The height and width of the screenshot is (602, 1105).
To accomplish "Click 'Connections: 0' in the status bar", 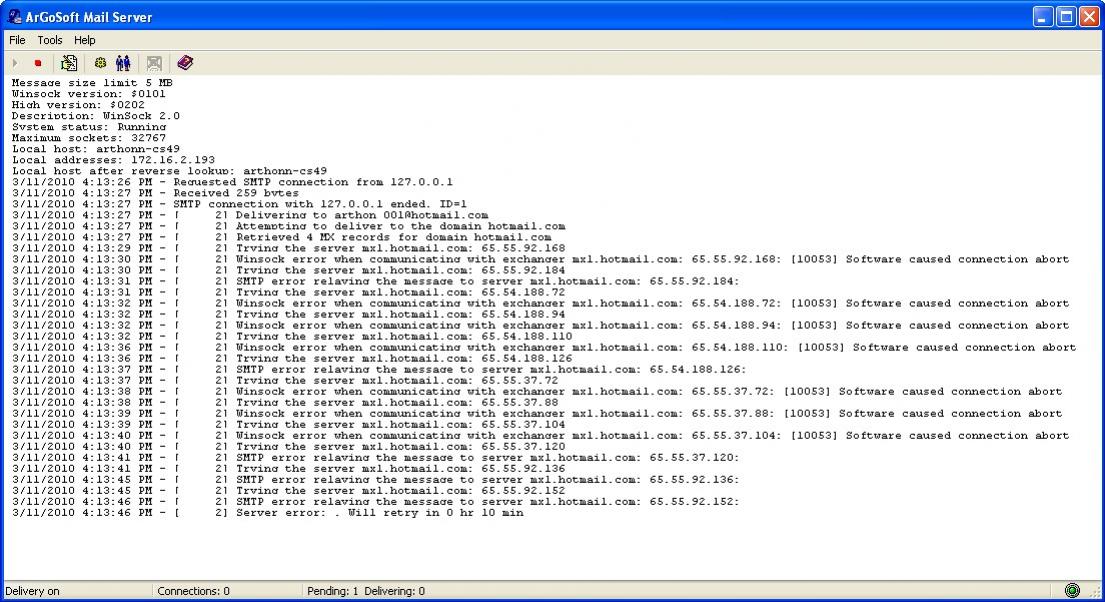I will click(193, 591).
